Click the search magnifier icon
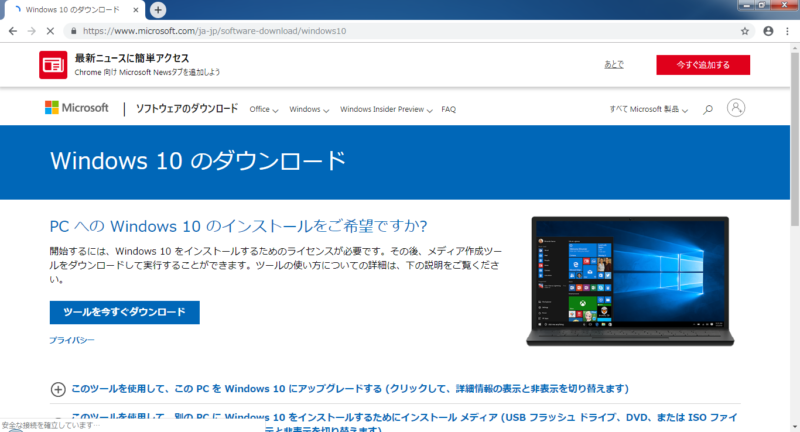This screenshot has width=800, height=432. (708, 109)
